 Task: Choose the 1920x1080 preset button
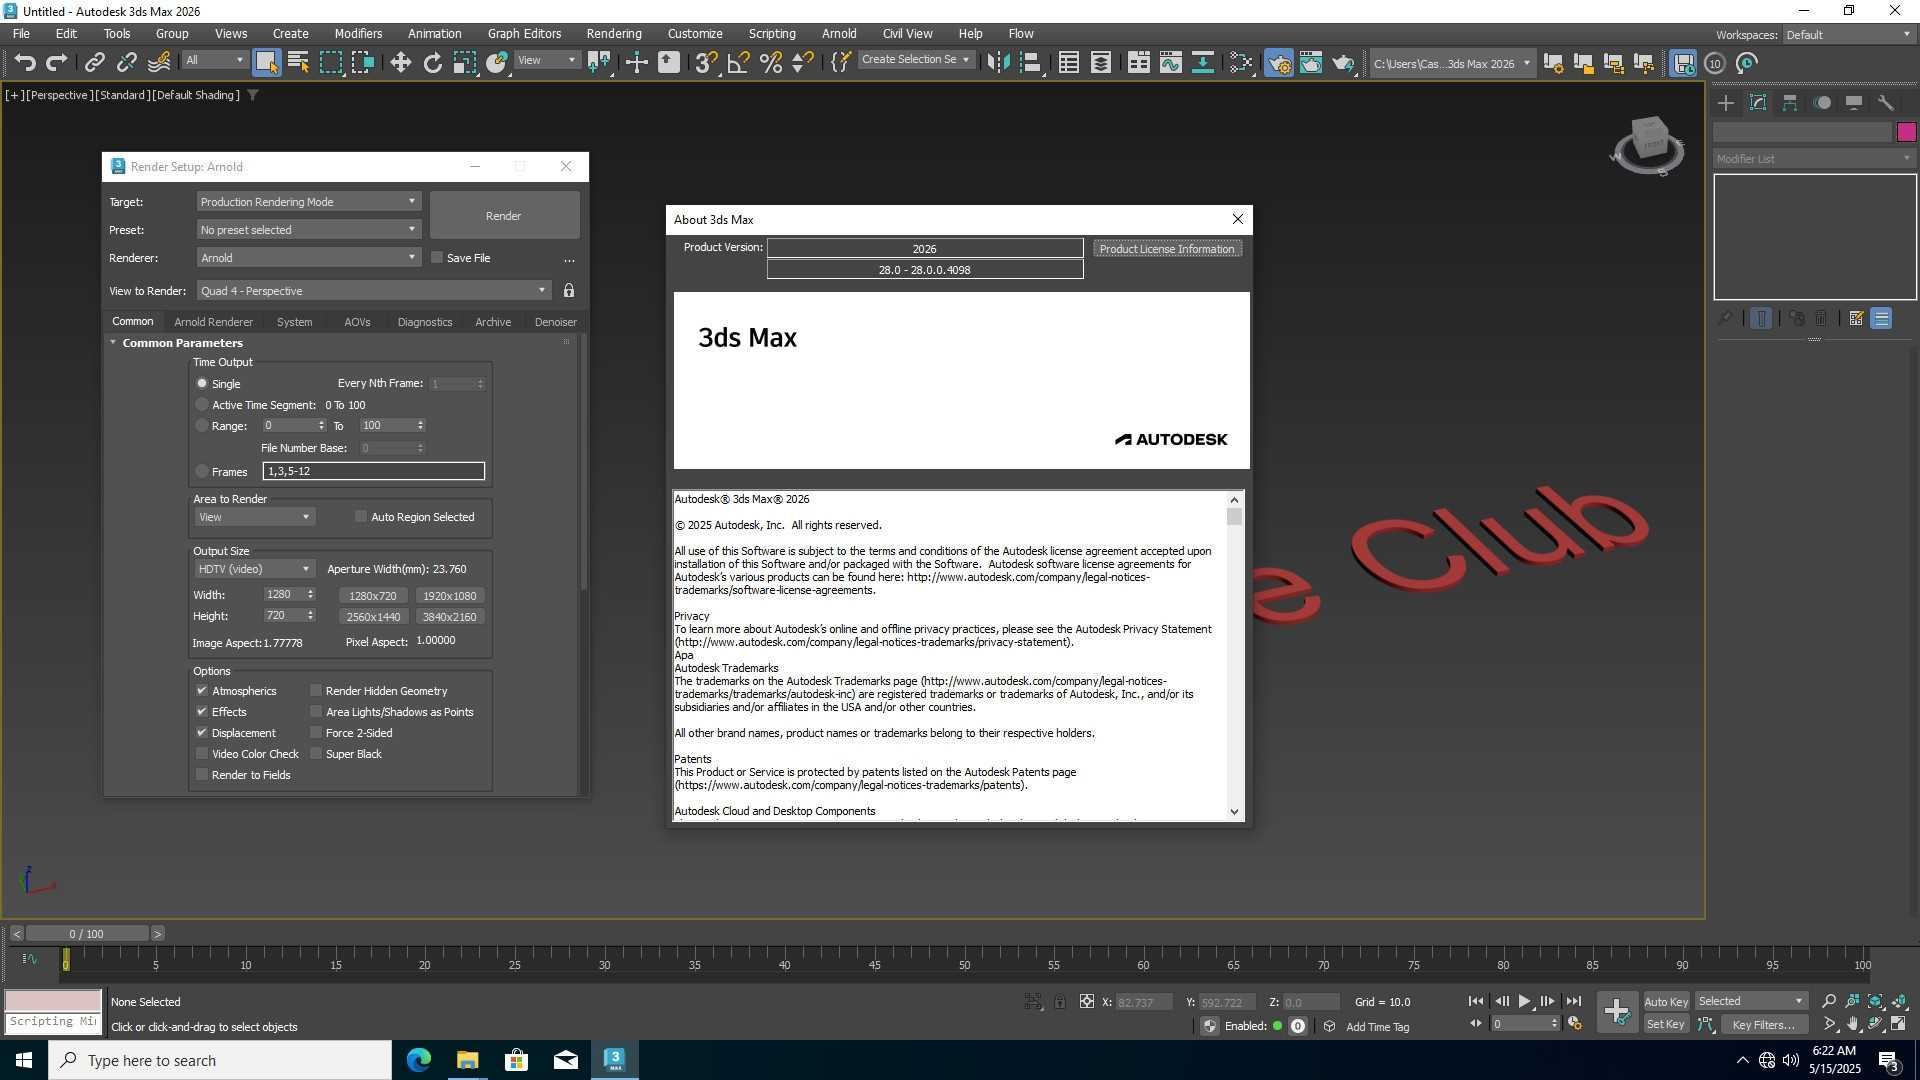click(x=449, y=596)
